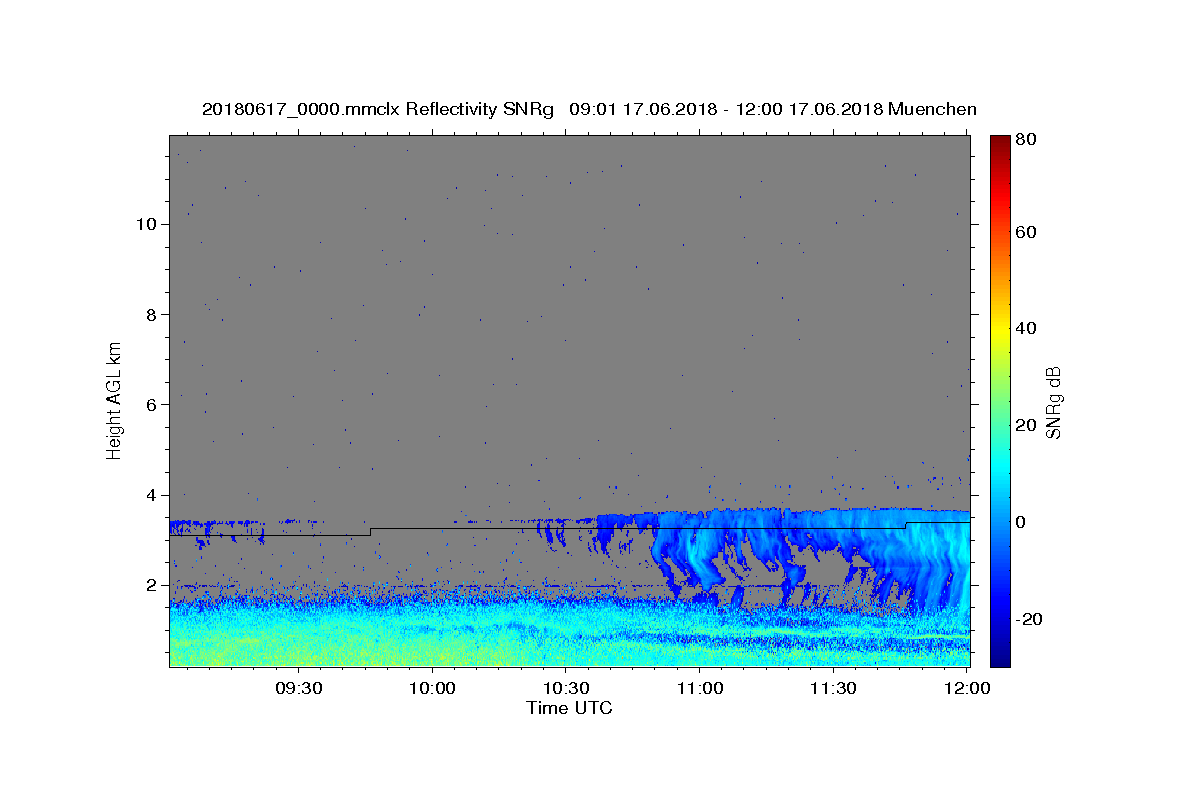Click the height tick label 8
1200x800 pixels.
point(151,314)
